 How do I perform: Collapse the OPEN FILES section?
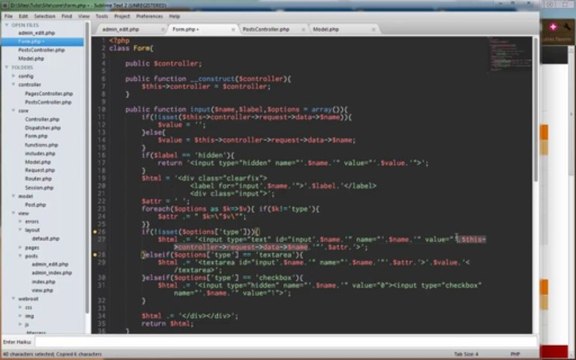coord(7,25)
